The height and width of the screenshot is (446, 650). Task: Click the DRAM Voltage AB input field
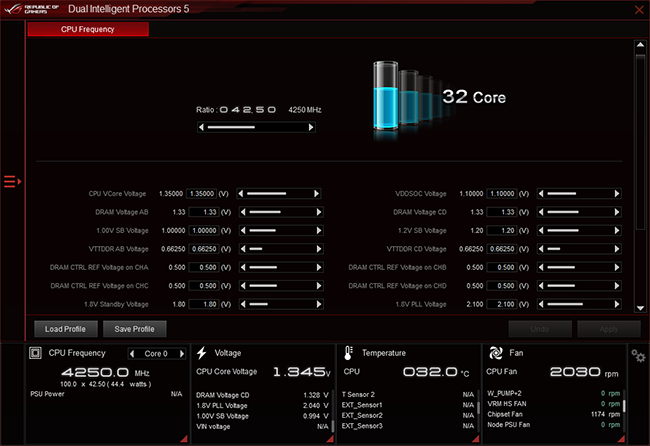(204, 212)
